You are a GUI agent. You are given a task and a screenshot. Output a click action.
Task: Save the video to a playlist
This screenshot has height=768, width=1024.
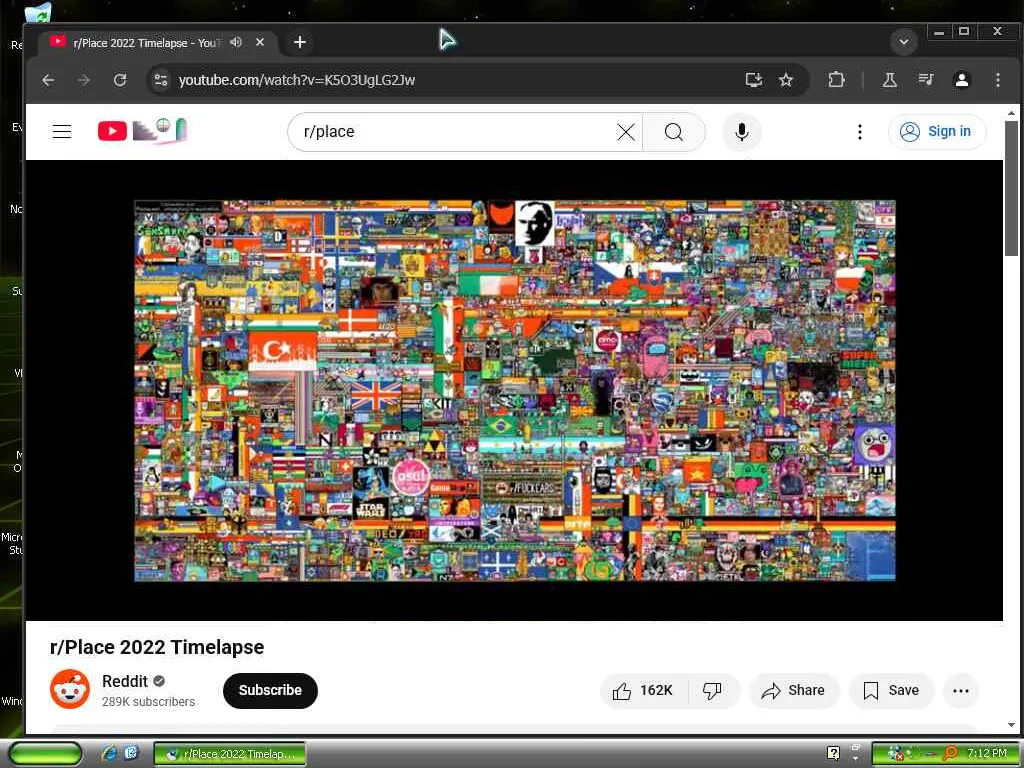[891, 690]
